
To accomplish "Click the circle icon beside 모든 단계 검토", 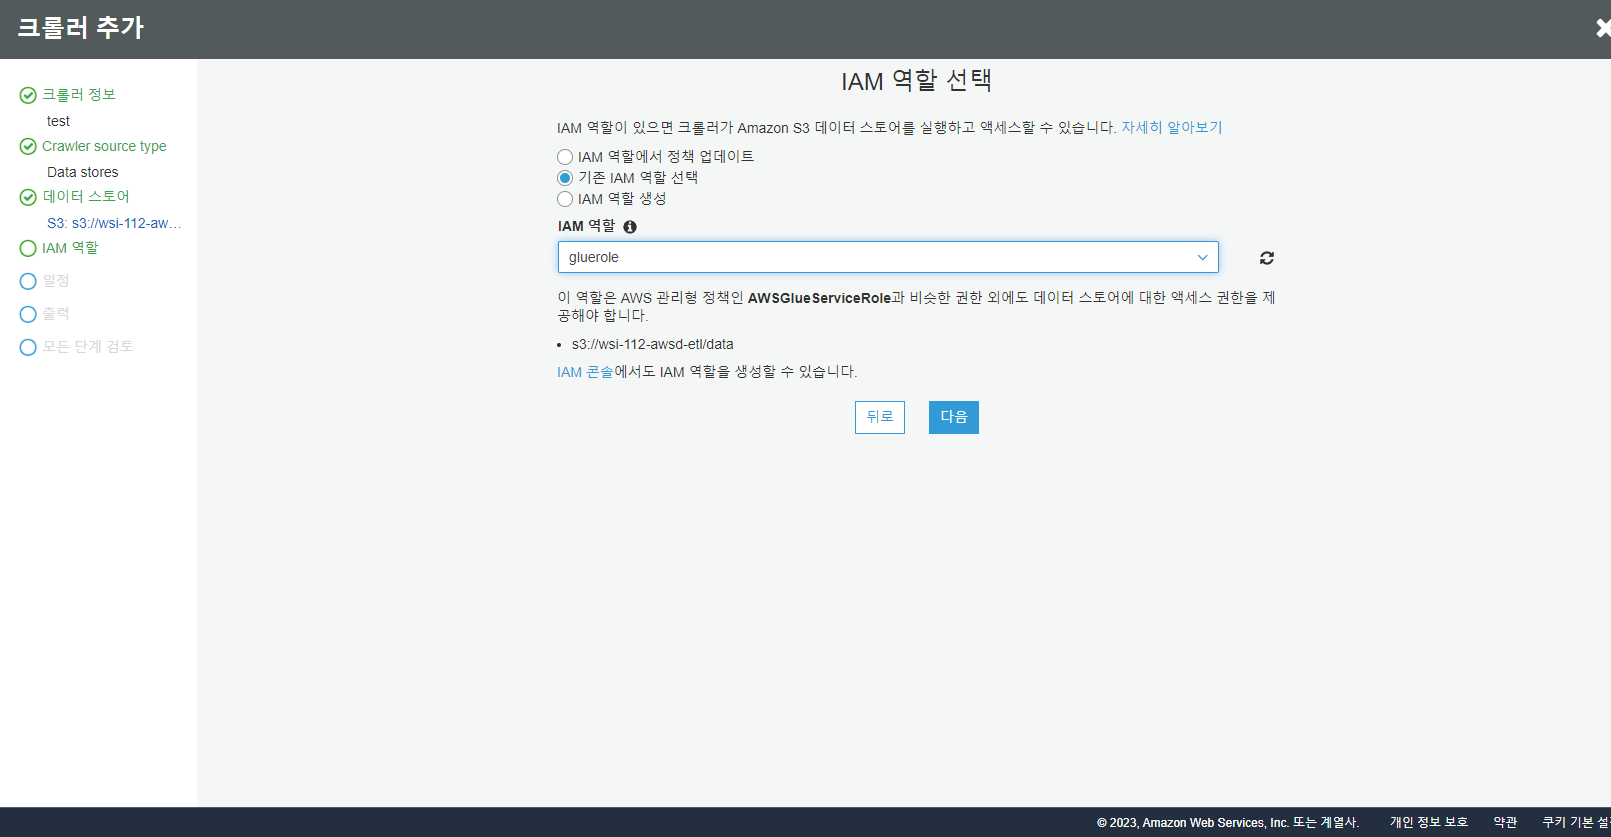I will (28, 347).
